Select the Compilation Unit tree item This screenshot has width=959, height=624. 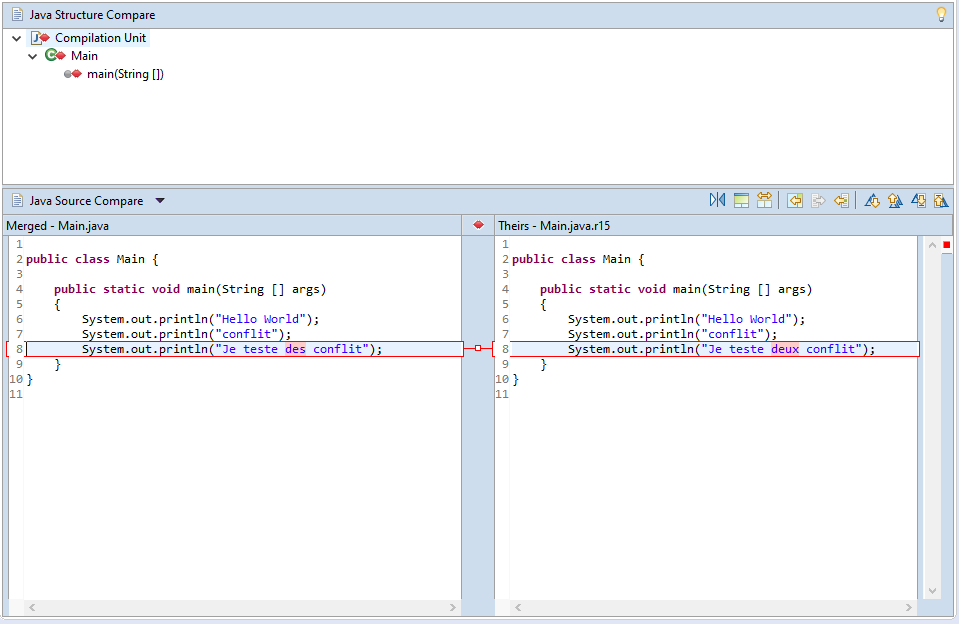(100, 38)
